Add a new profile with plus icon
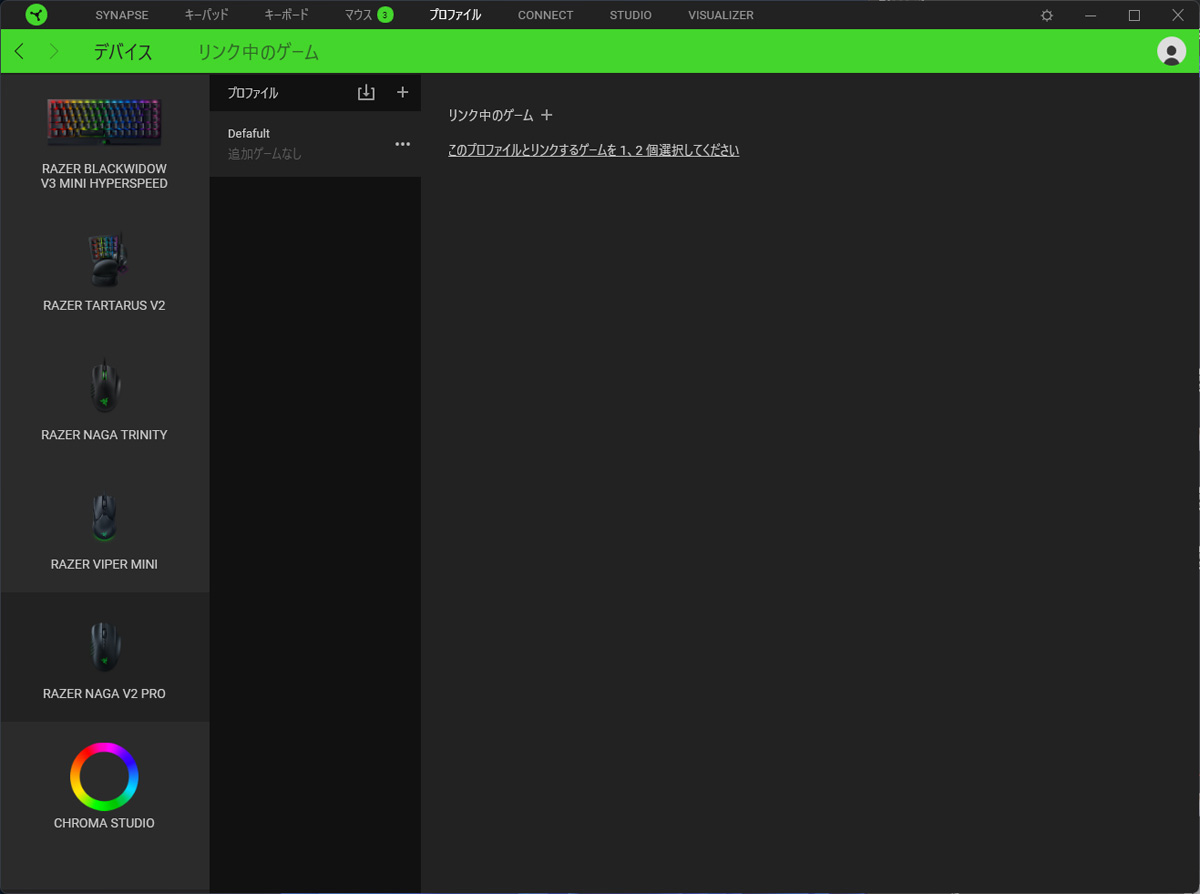The height and width of the screenshot is (894, 1200). coord(402,92)
